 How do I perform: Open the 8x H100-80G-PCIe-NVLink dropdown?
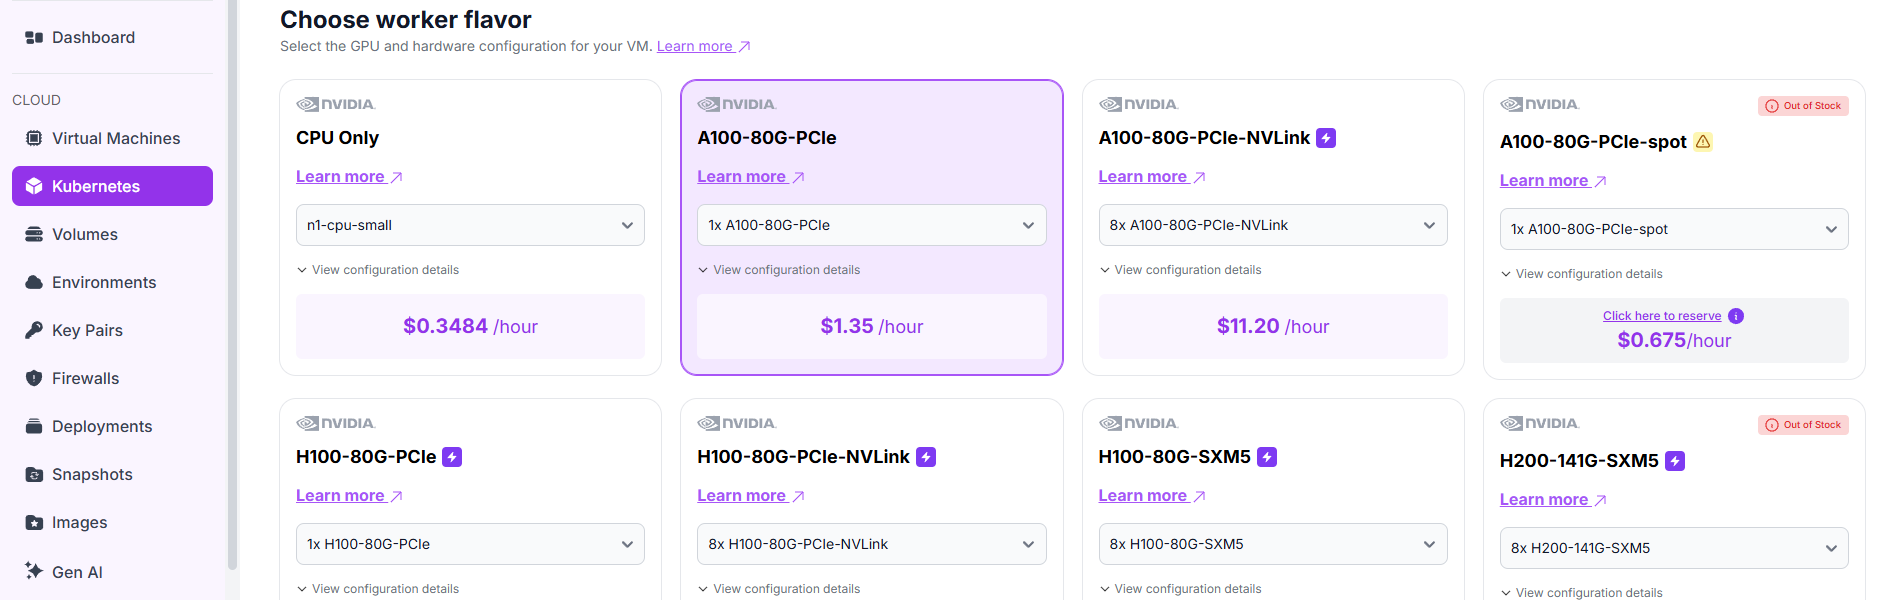872,544
